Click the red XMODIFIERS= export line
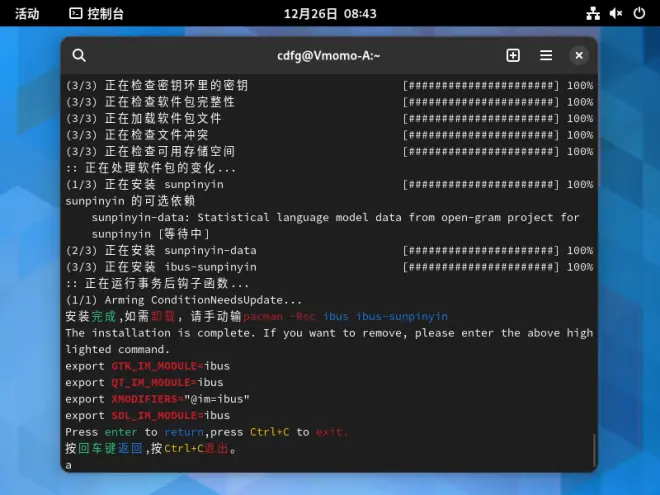This screenshot has height=495, width=660. [x=147, y=399]
